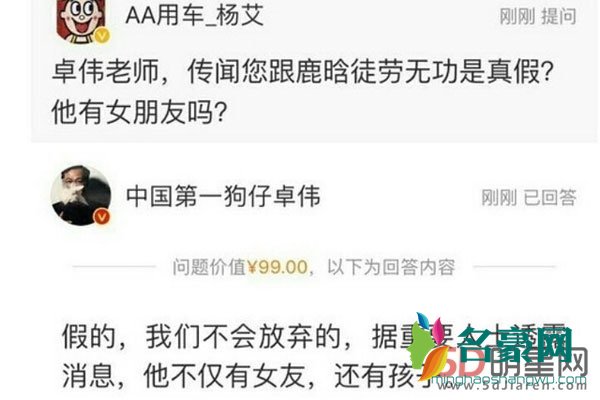Open 中国第一狗仔卓伟 profile photo
This screenshot has height=400, width=600.
81,195
